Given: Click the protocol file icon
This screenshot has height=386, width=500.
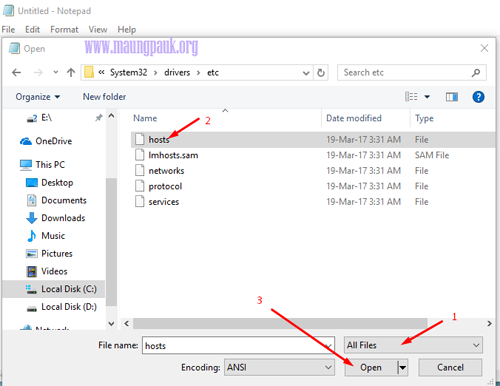Looking at the screenshot, I should point(140,186).
